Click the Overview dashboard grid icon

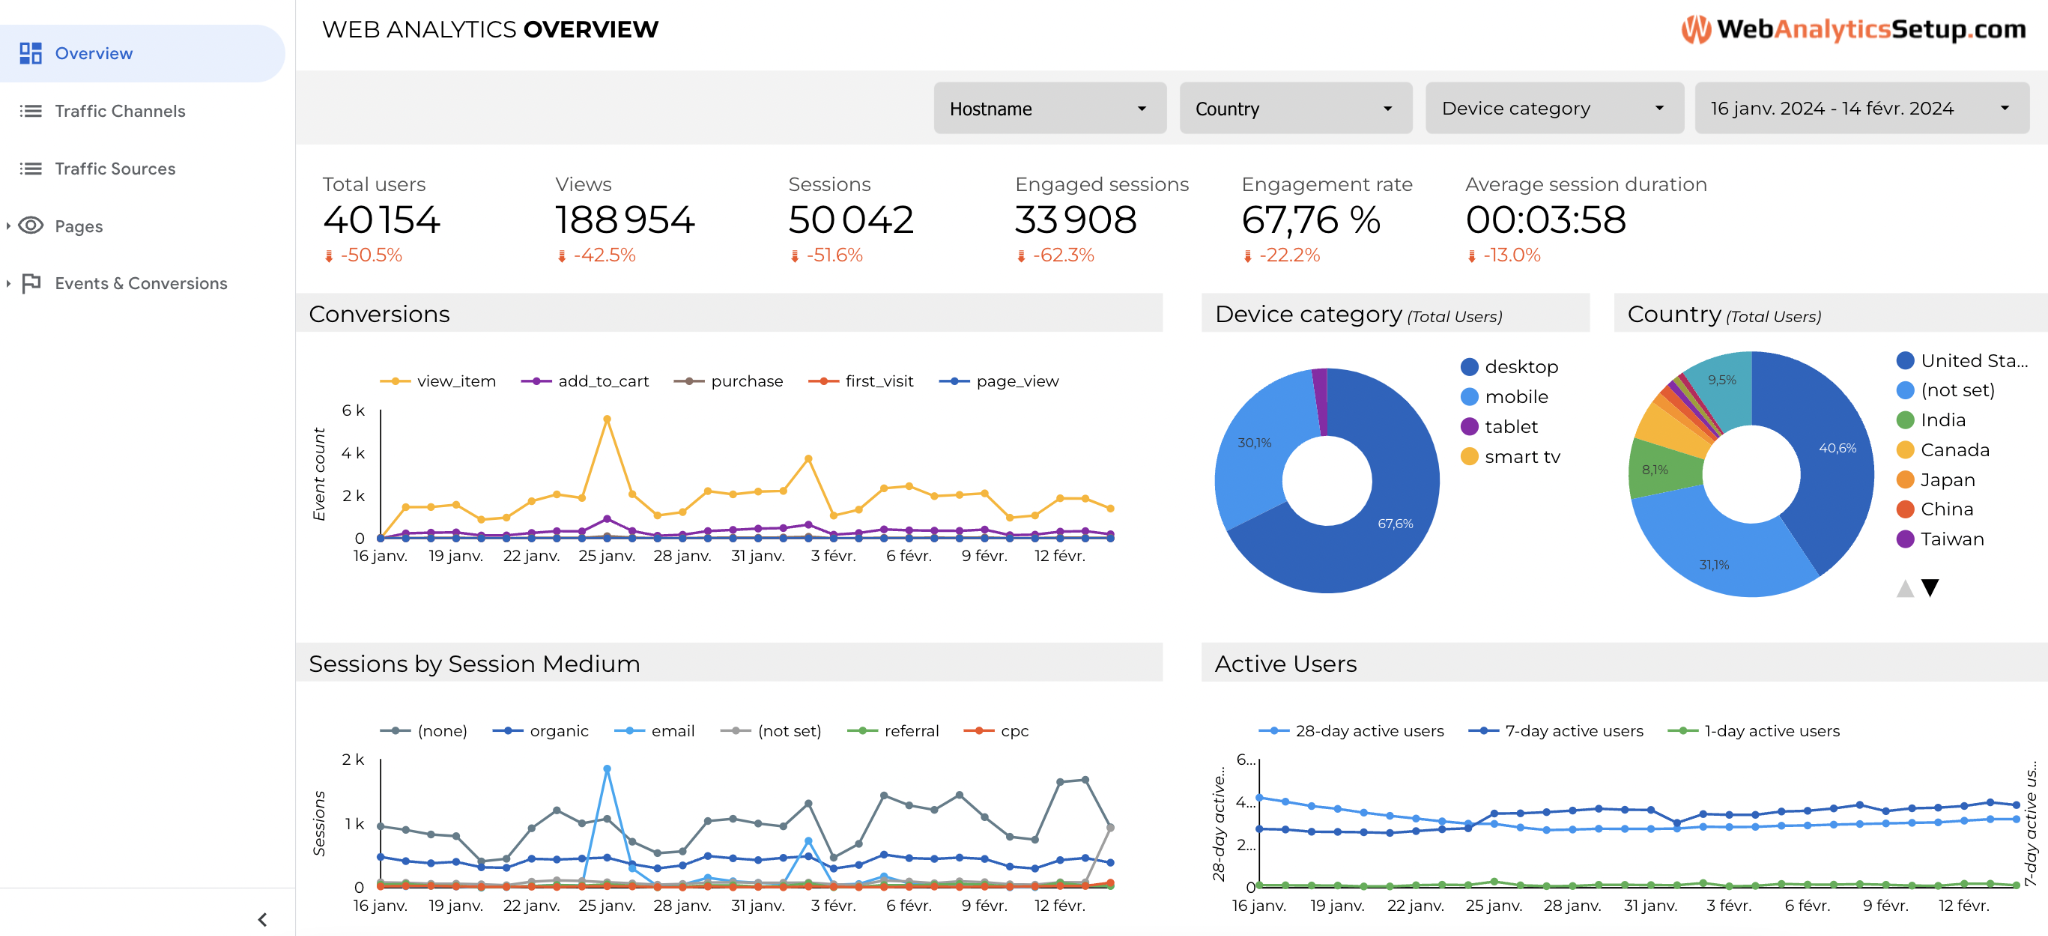31,53
